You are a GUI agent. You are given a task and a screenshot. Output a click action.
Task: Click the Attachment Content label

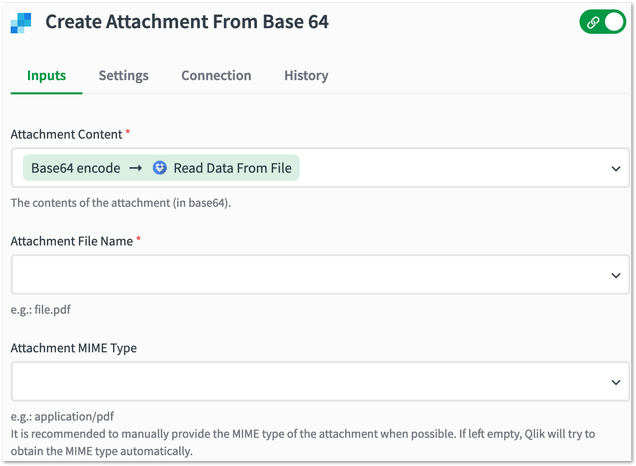tap(66, 134)
